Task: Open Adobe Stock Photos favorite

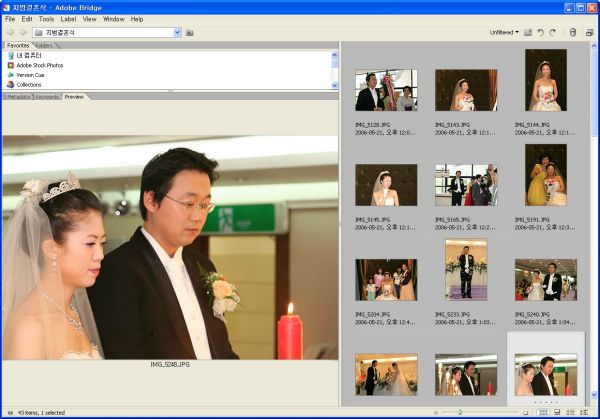Action: [x=39, y=65]
